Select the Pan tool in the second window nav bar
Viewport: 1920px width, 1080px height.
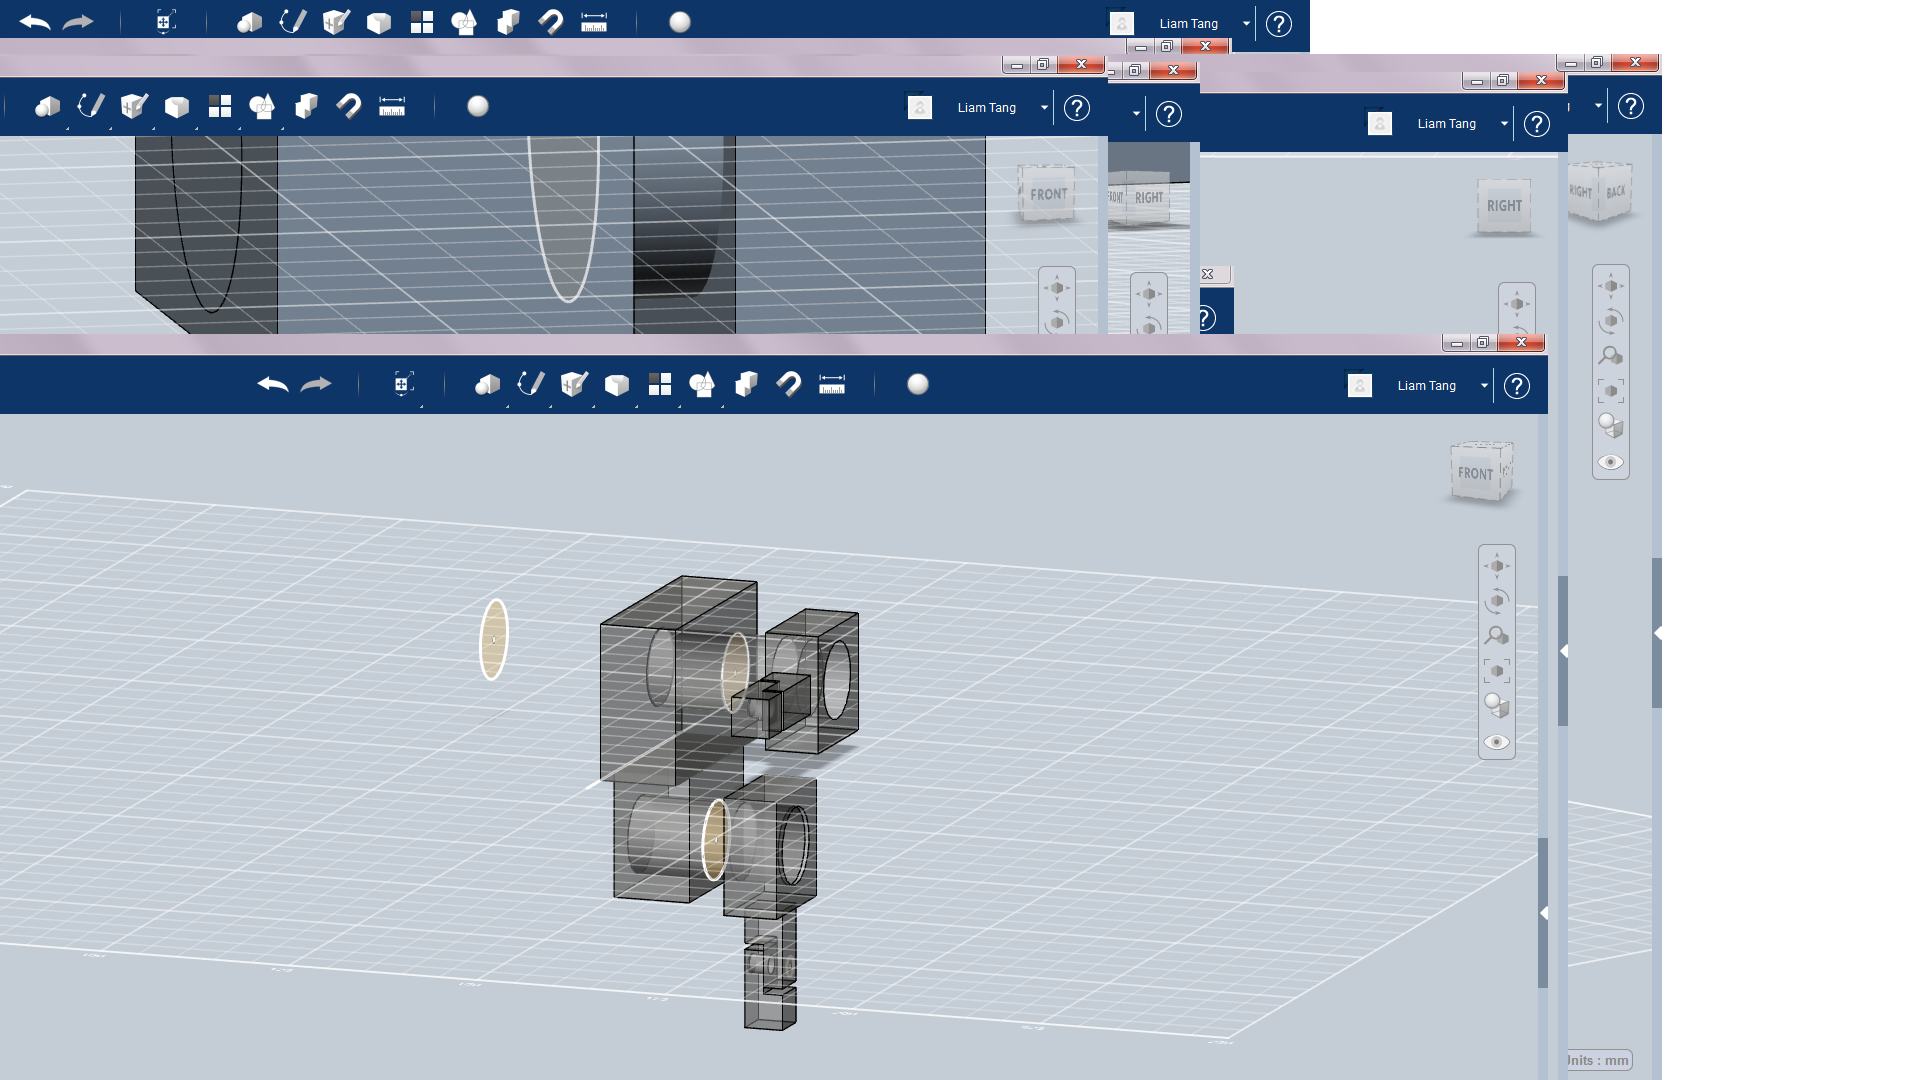(x=1057, y=288)
